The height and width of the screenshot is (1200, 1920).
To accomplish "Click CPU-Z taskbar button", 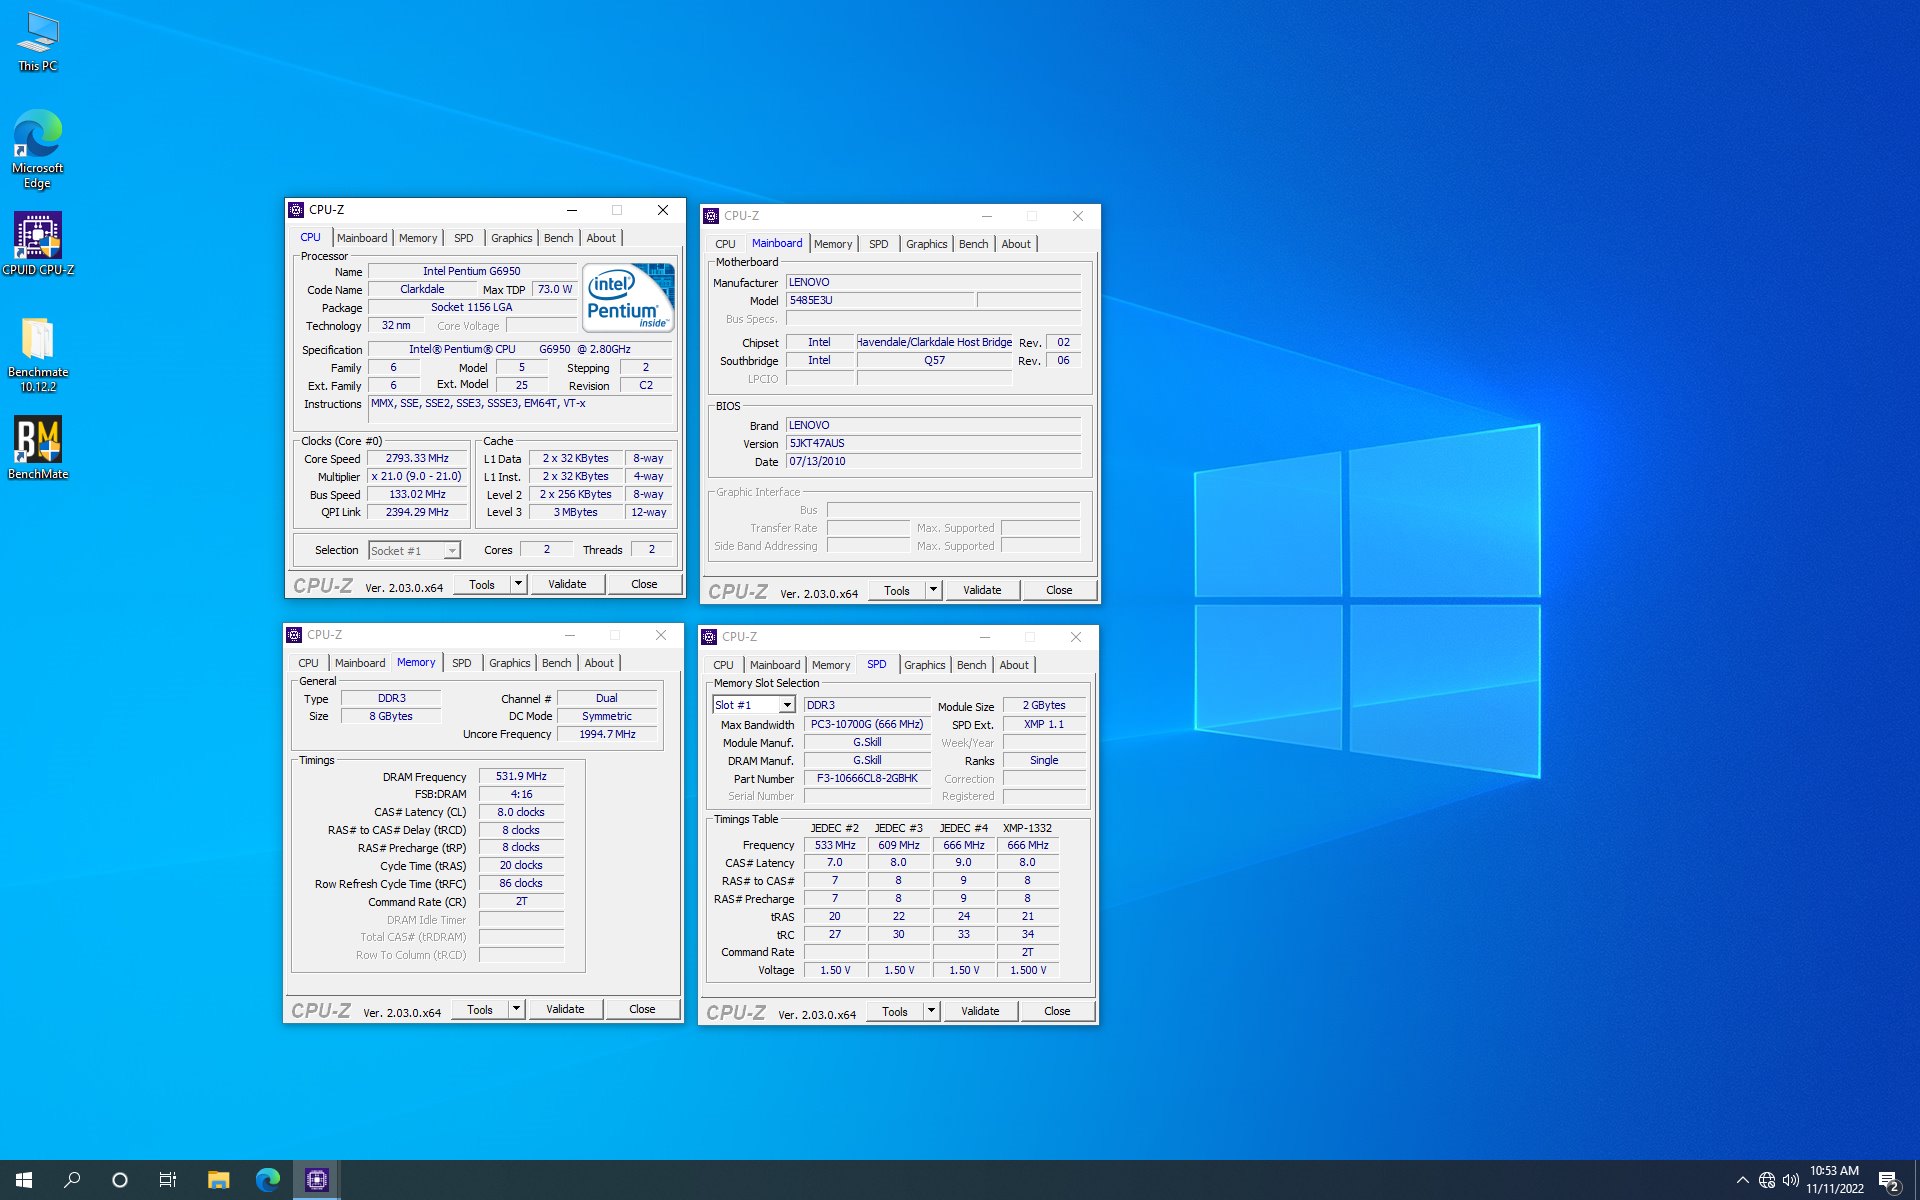I will click(317, 1180).
